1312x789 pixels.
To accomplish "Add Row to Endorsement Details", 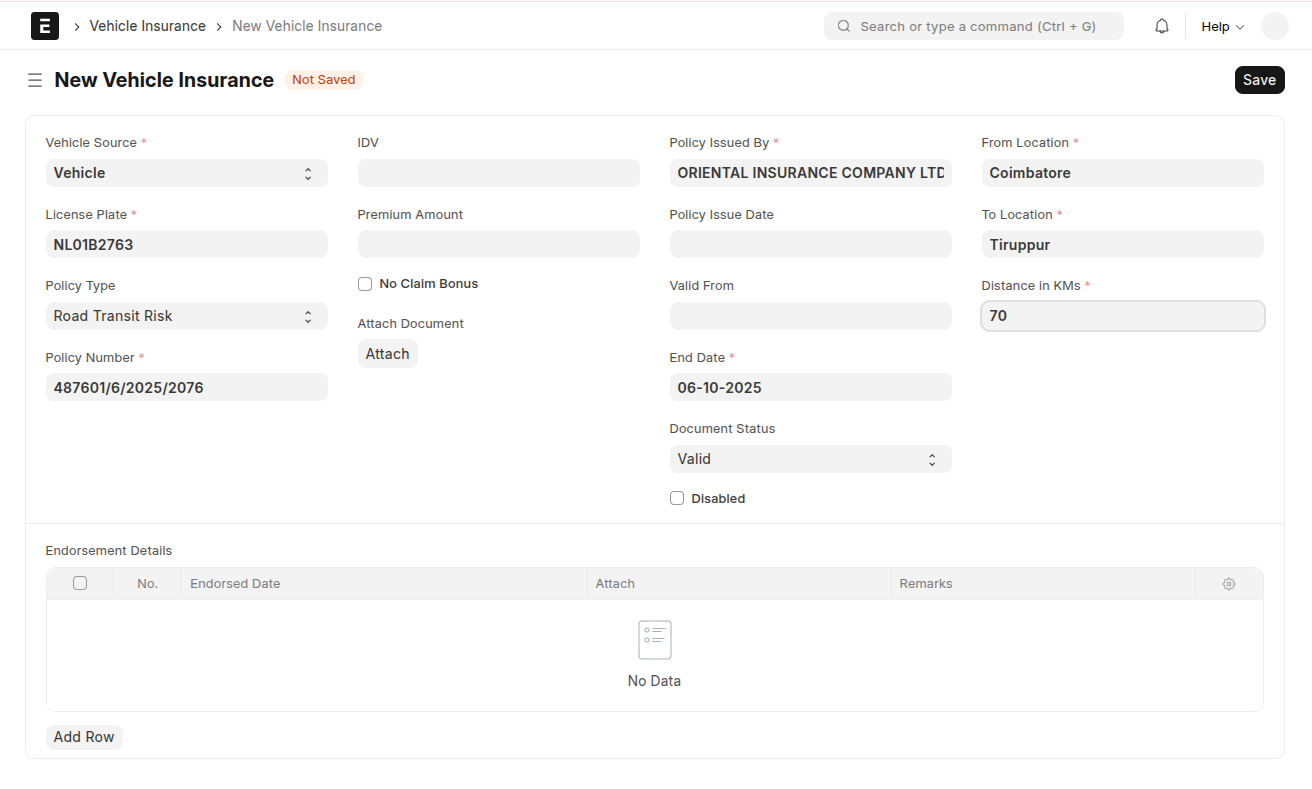I will tap(84, 737).
